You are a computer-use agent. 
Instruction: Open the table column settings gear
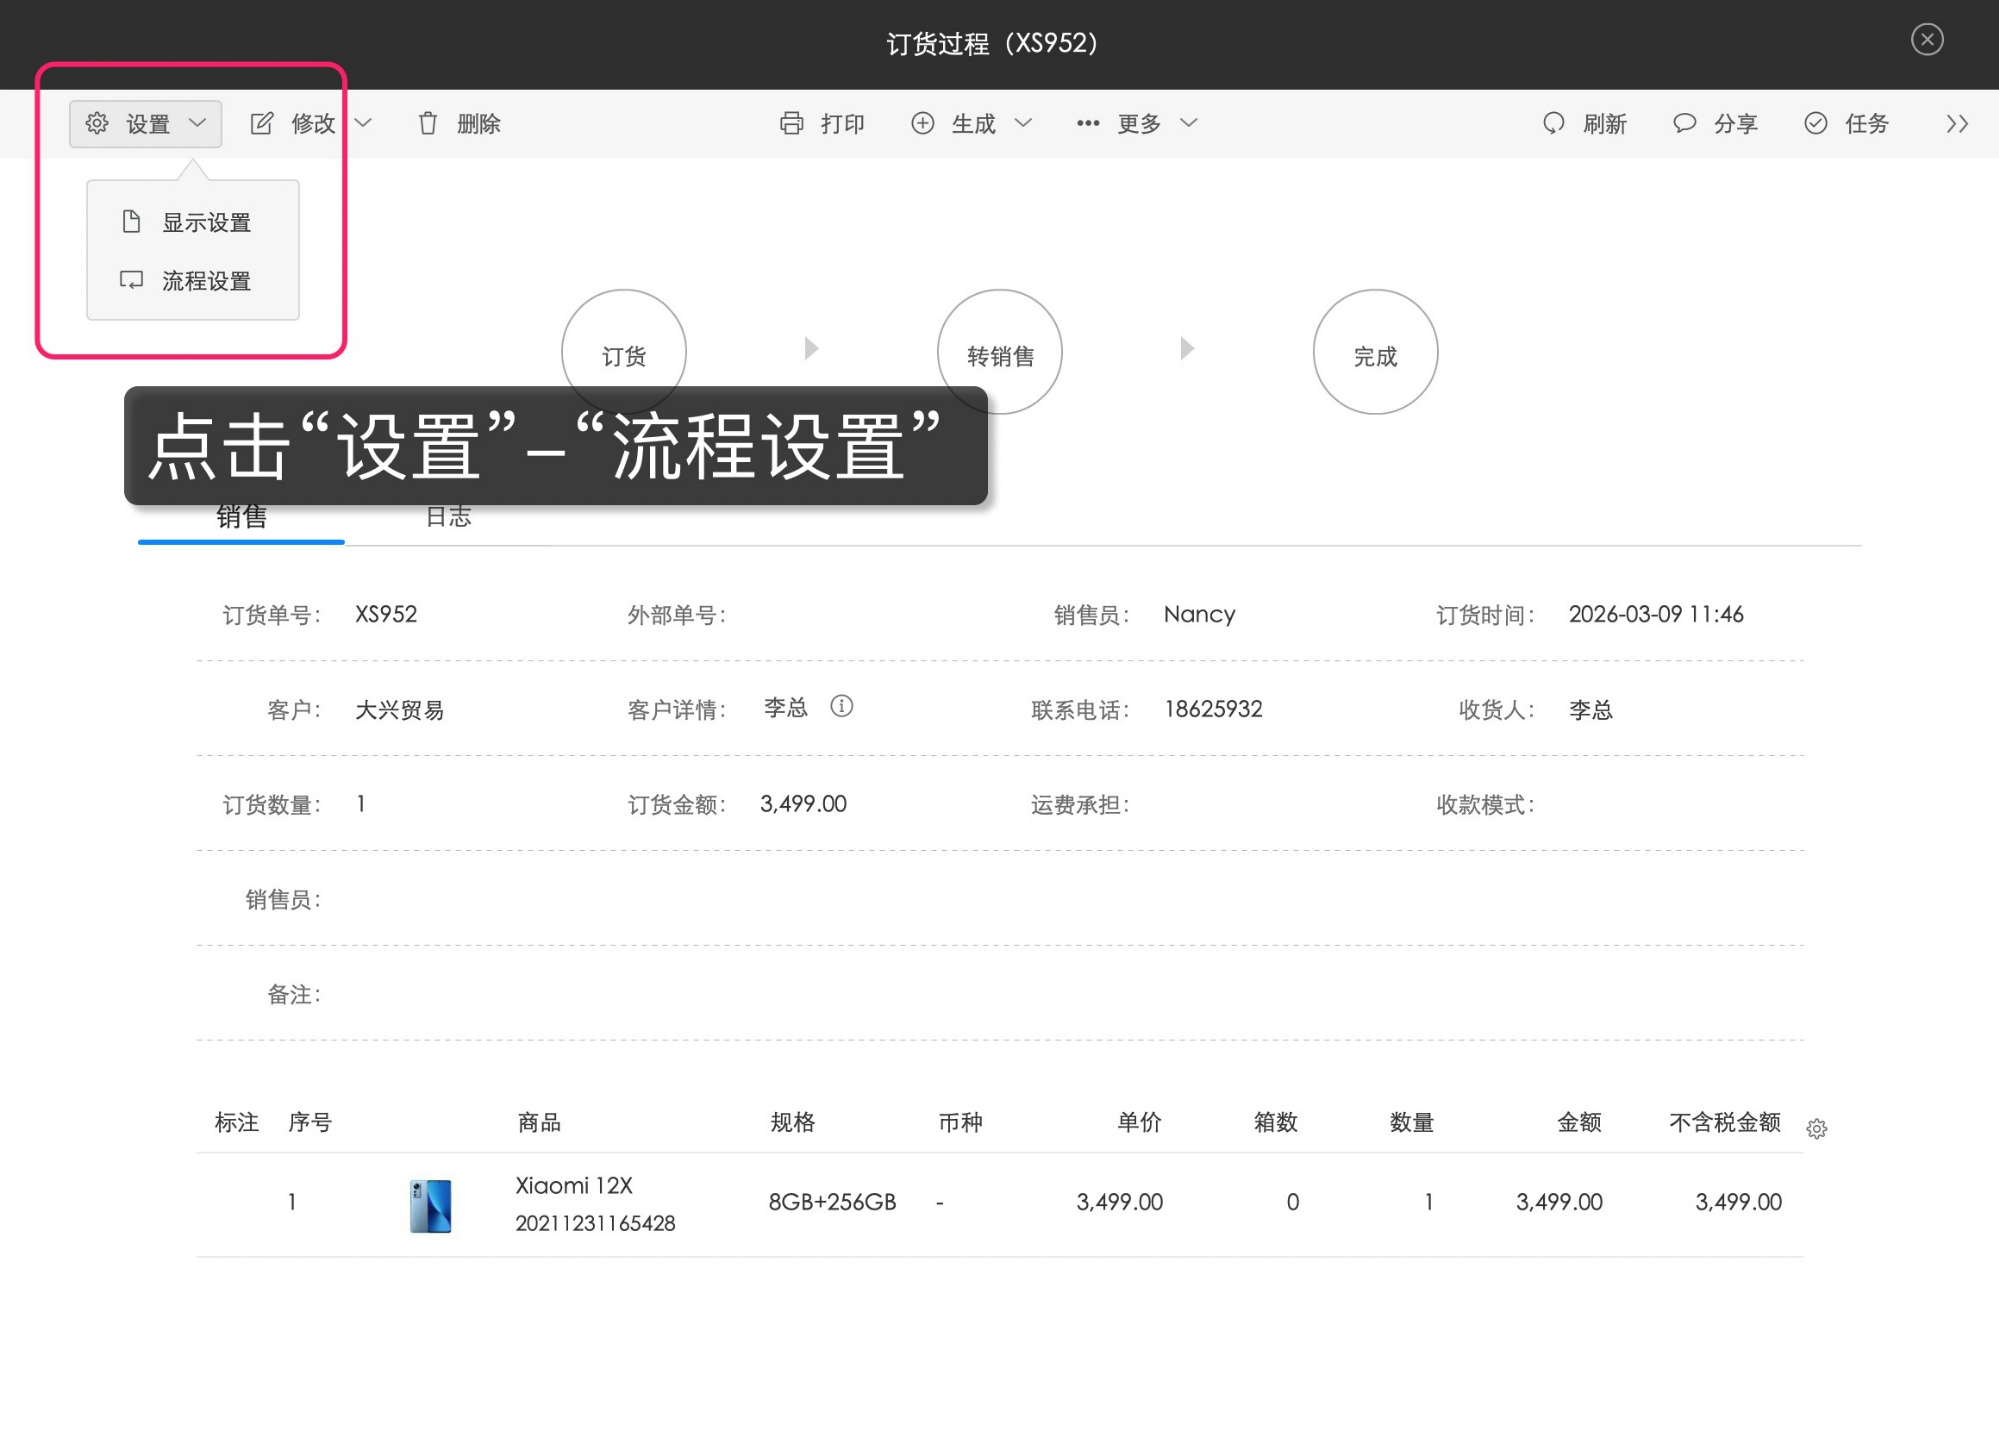coord(1817,1128)
